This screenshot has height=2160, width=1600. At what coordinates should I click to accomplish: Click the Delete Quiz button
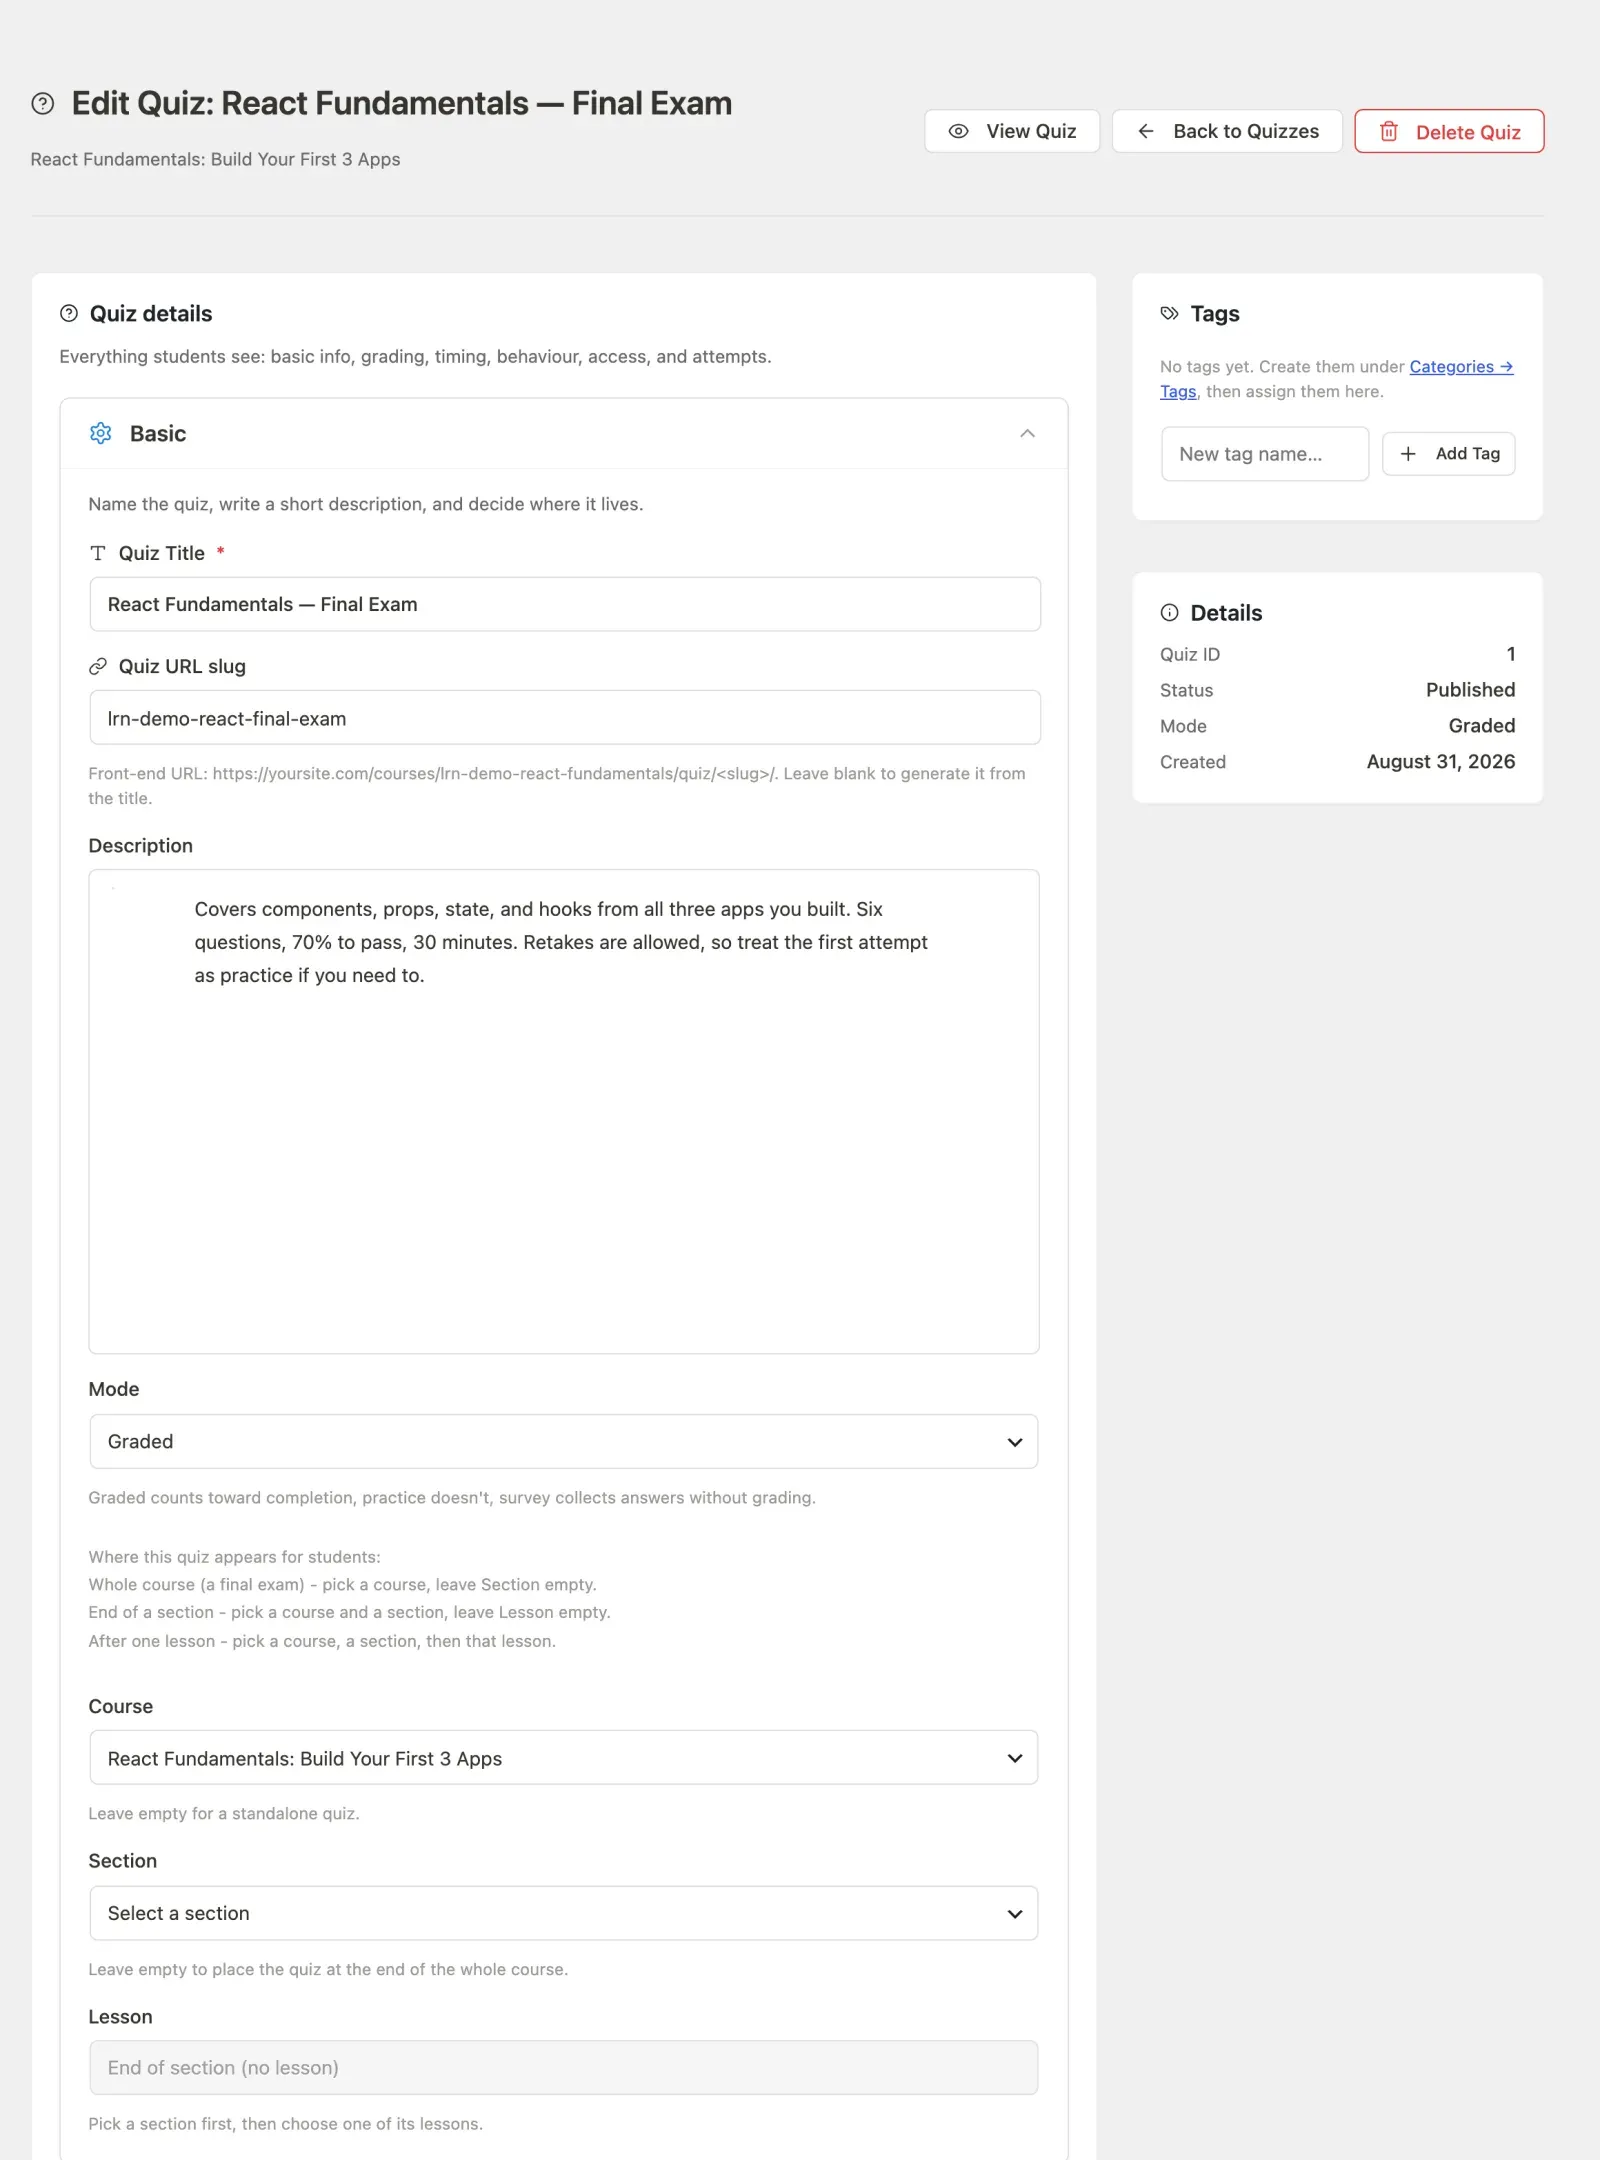coord(1449,131)
